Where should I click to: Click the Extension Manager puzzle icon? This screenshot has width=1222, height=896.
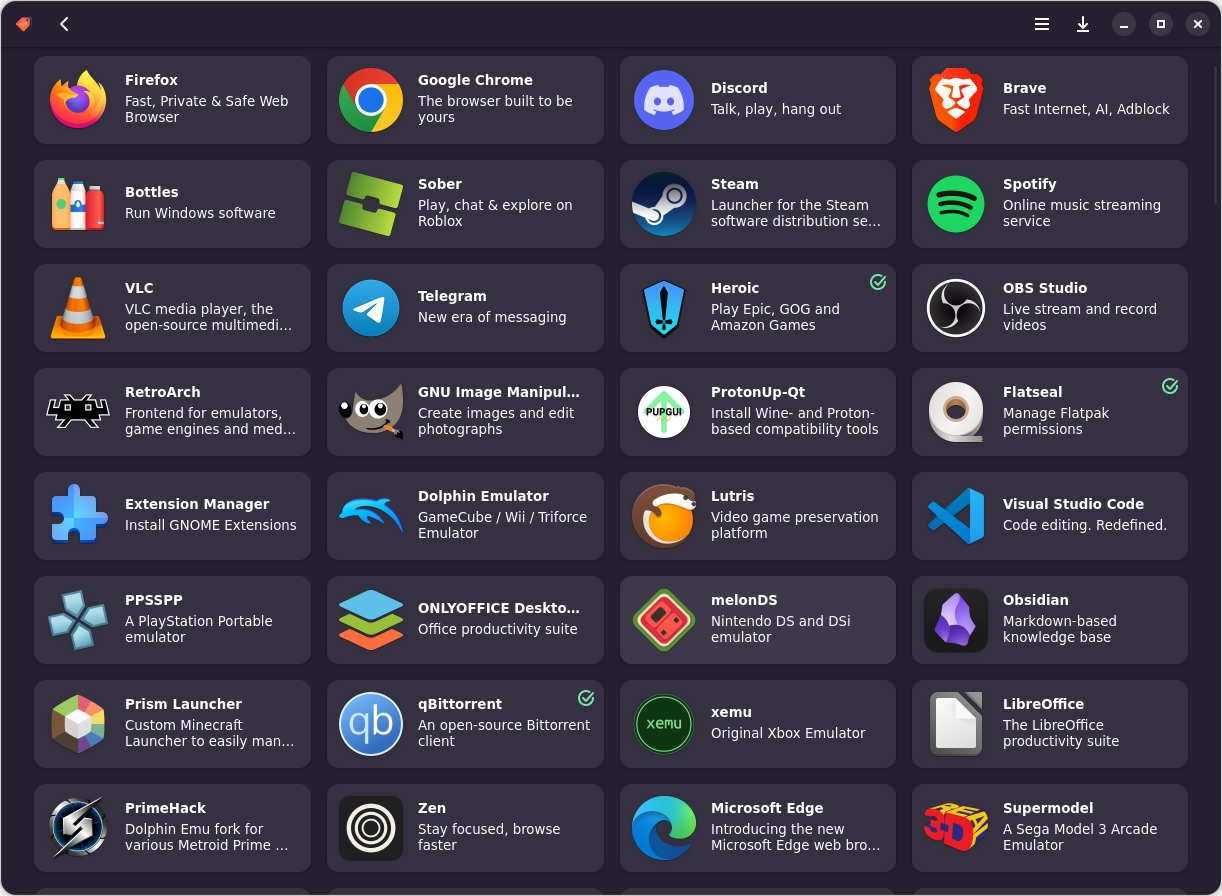click(x=78, y=516)
